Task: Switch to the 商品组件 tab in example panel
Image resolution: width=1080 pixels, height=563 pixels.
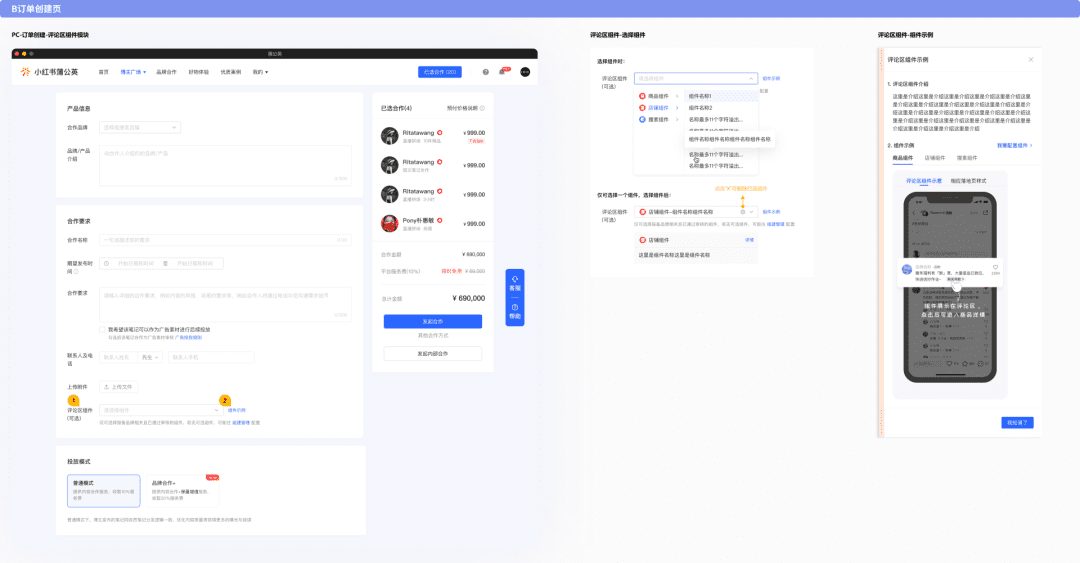Action: pos(902,158)
